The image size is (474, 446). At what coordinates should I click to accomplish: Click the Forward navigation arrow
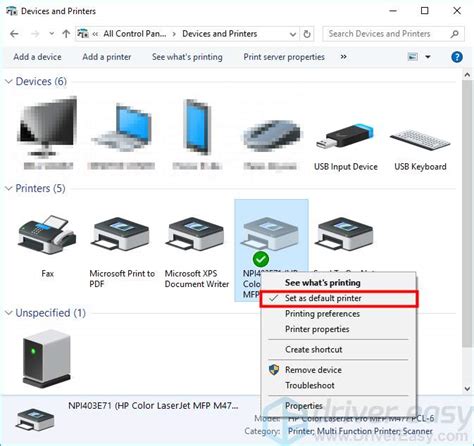(35, 34)
